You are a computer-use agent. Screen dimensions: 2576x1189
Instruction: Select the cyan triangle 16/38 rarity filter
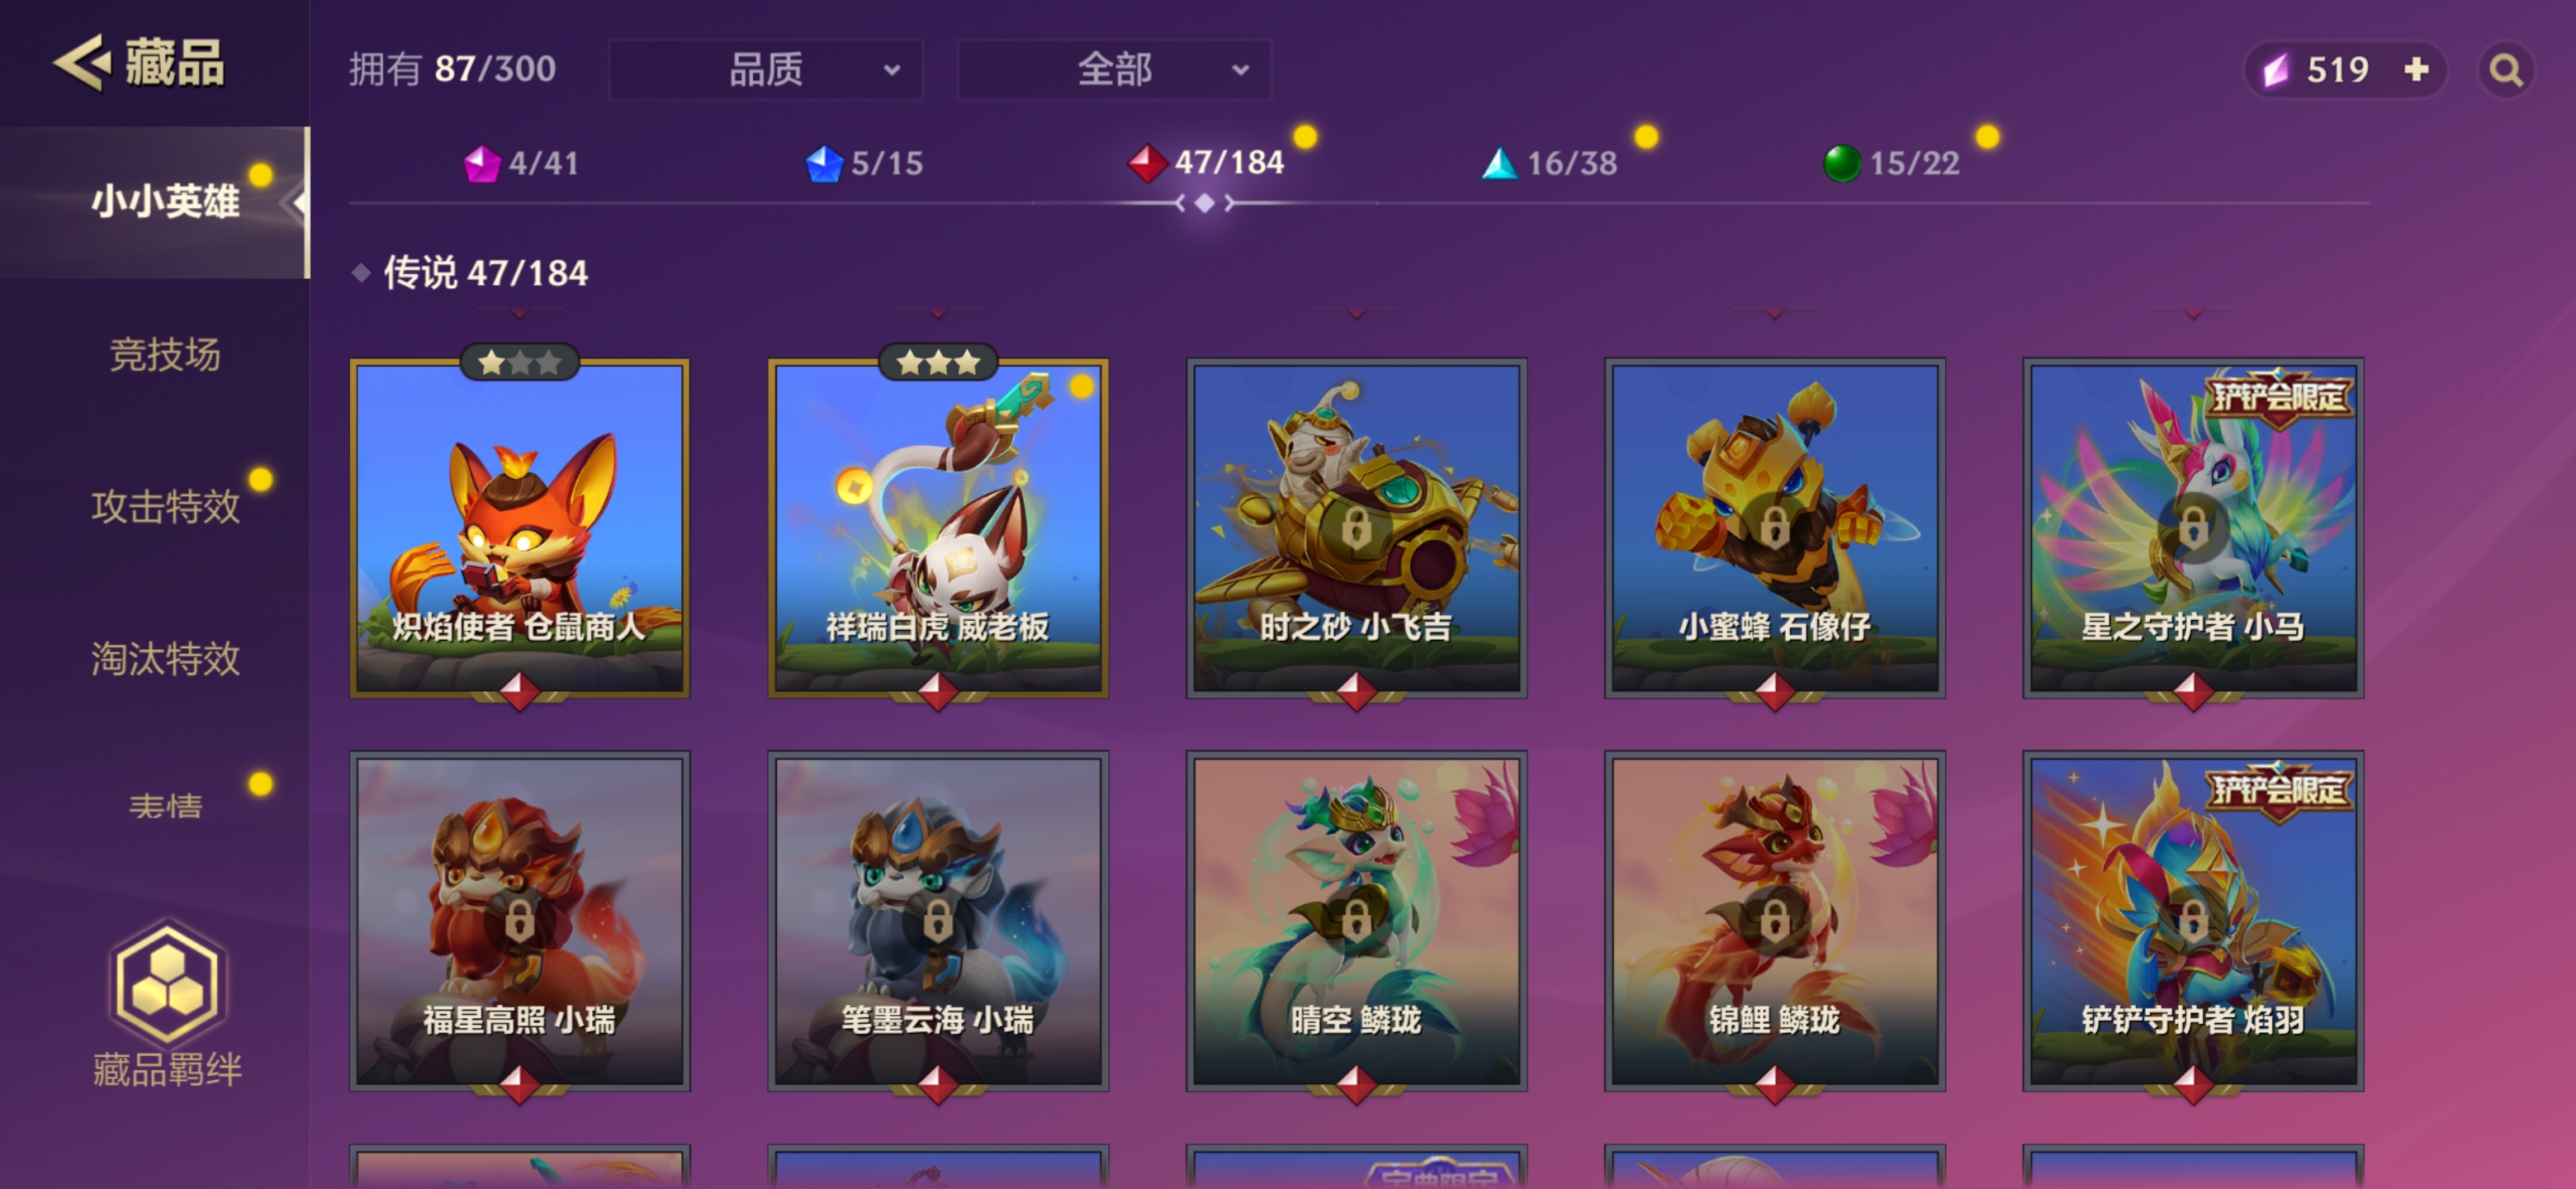[x=1549, y=163]
